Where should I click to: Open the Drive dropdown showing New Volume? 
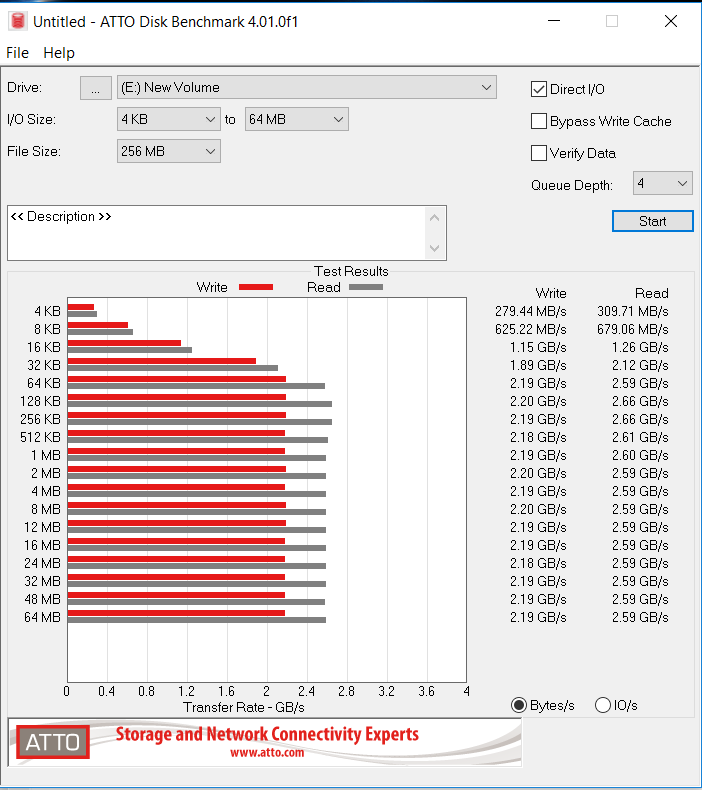tap(306, 87)
